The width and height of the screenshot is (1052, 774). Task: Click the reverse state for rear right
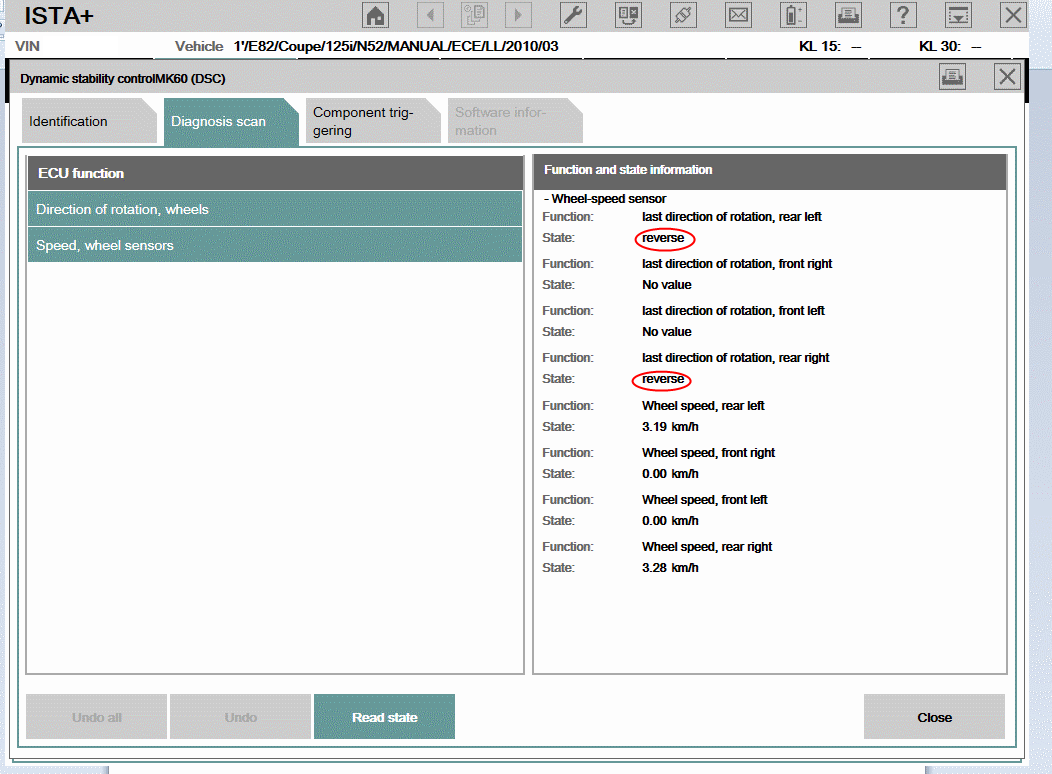tap(663, 379)
